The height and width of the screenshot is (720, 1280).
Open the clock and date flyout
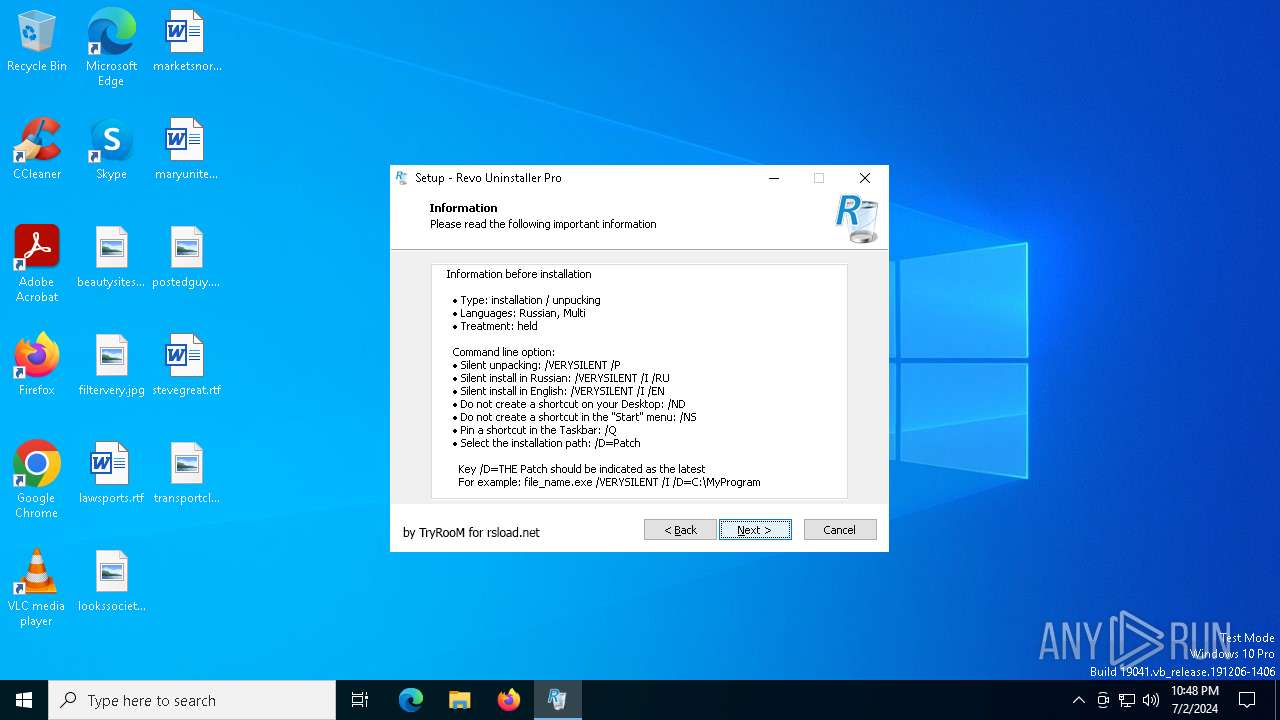(x=1194, y=700)
